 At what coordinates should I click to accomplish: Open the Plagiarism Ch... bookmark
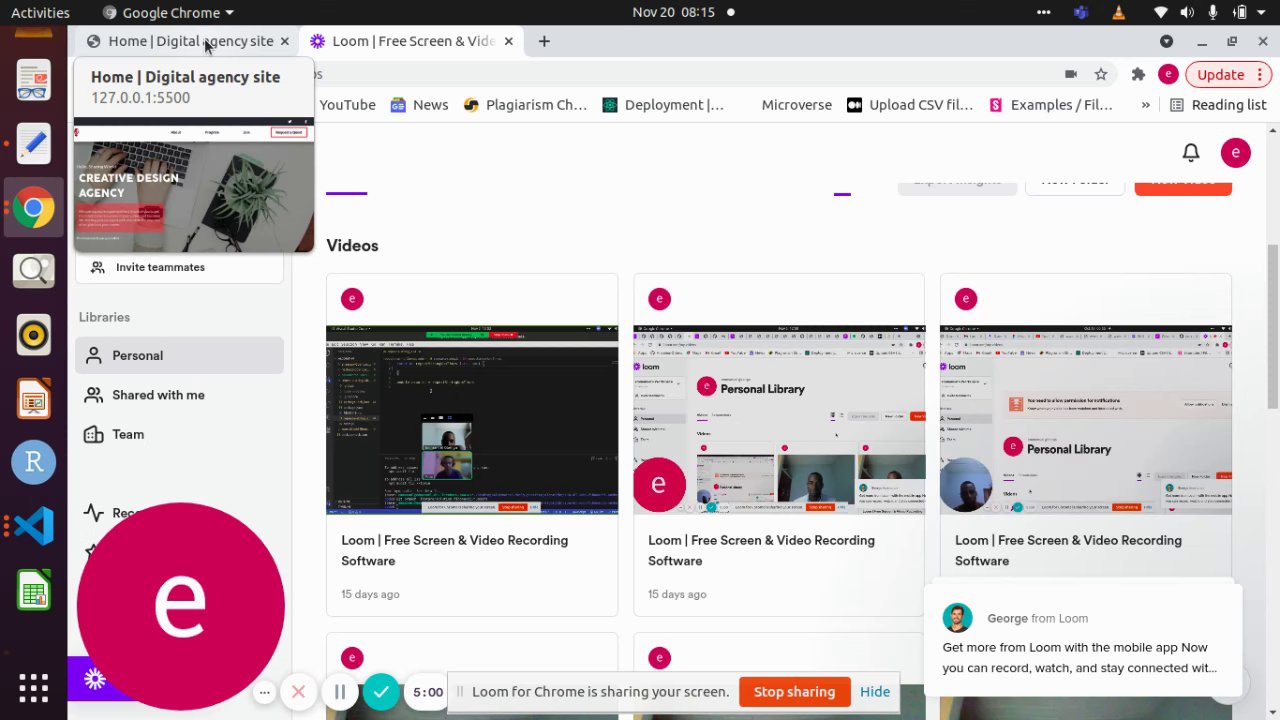tap(525, 105)
